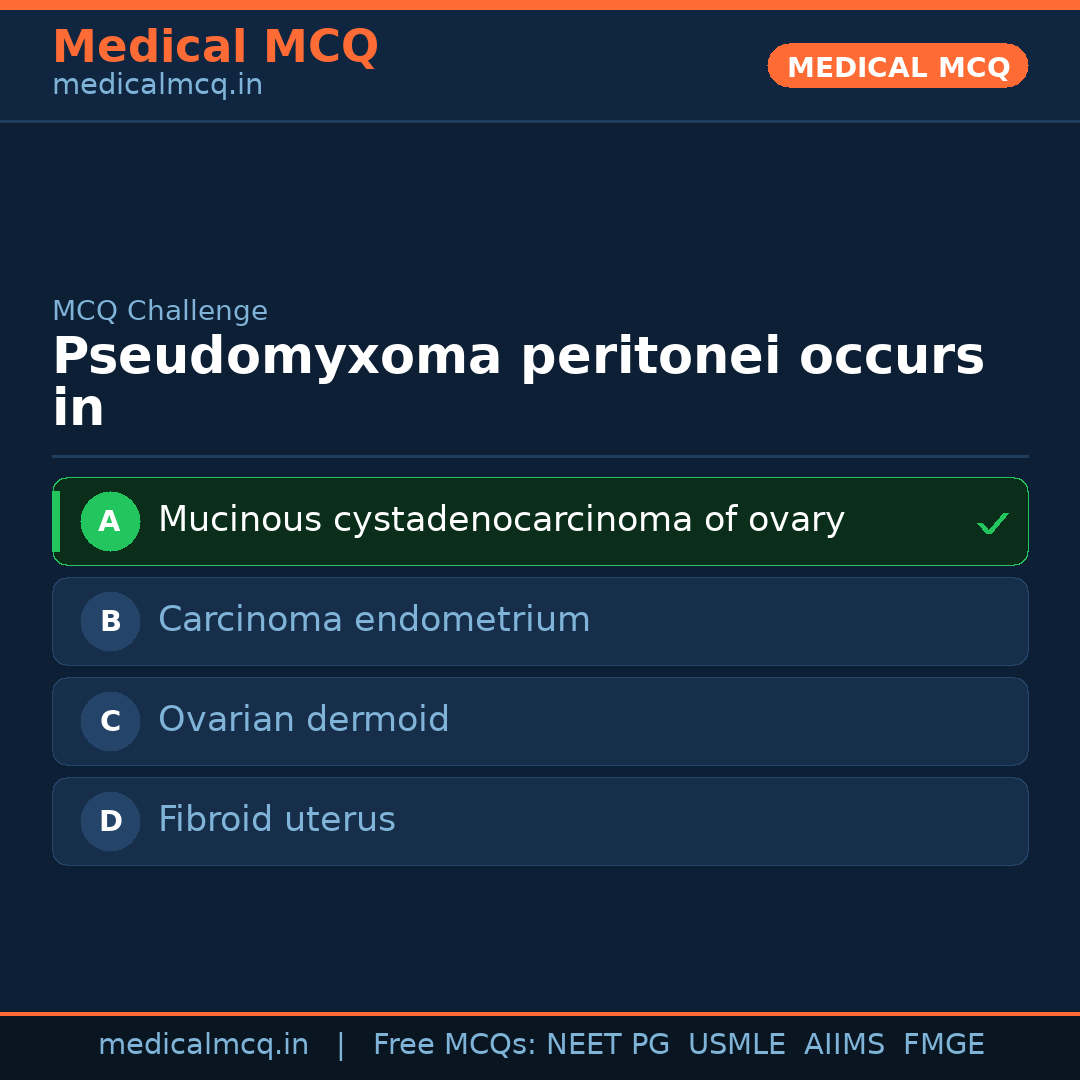Click the circular D letter badge
Screen dimensions: 1080x1080
(x=110, y=821)
